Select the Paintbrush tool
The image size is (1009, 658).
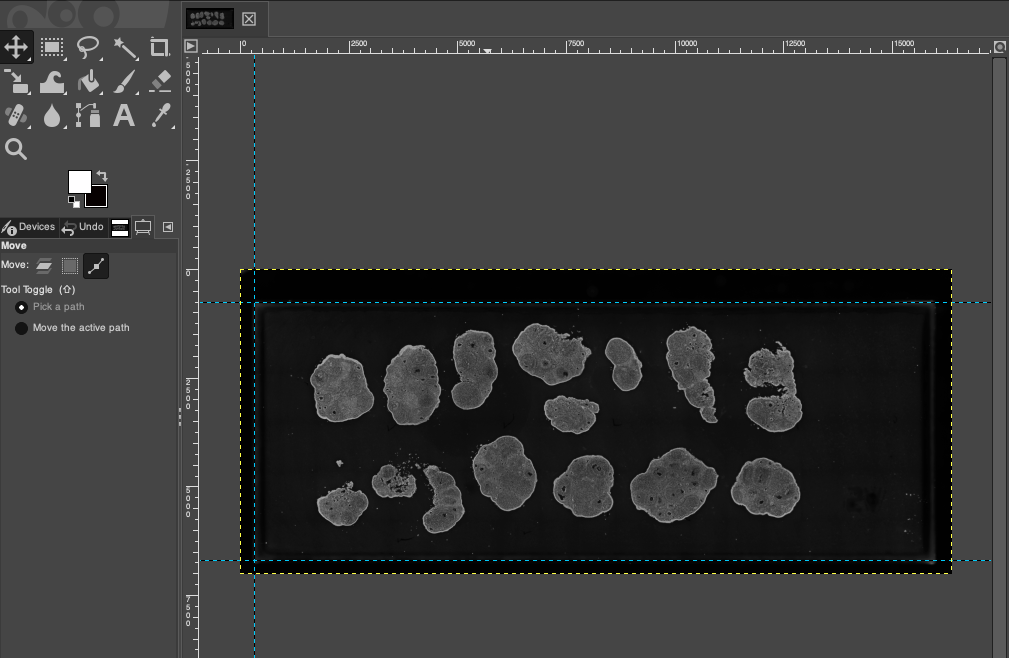(124, 82)
